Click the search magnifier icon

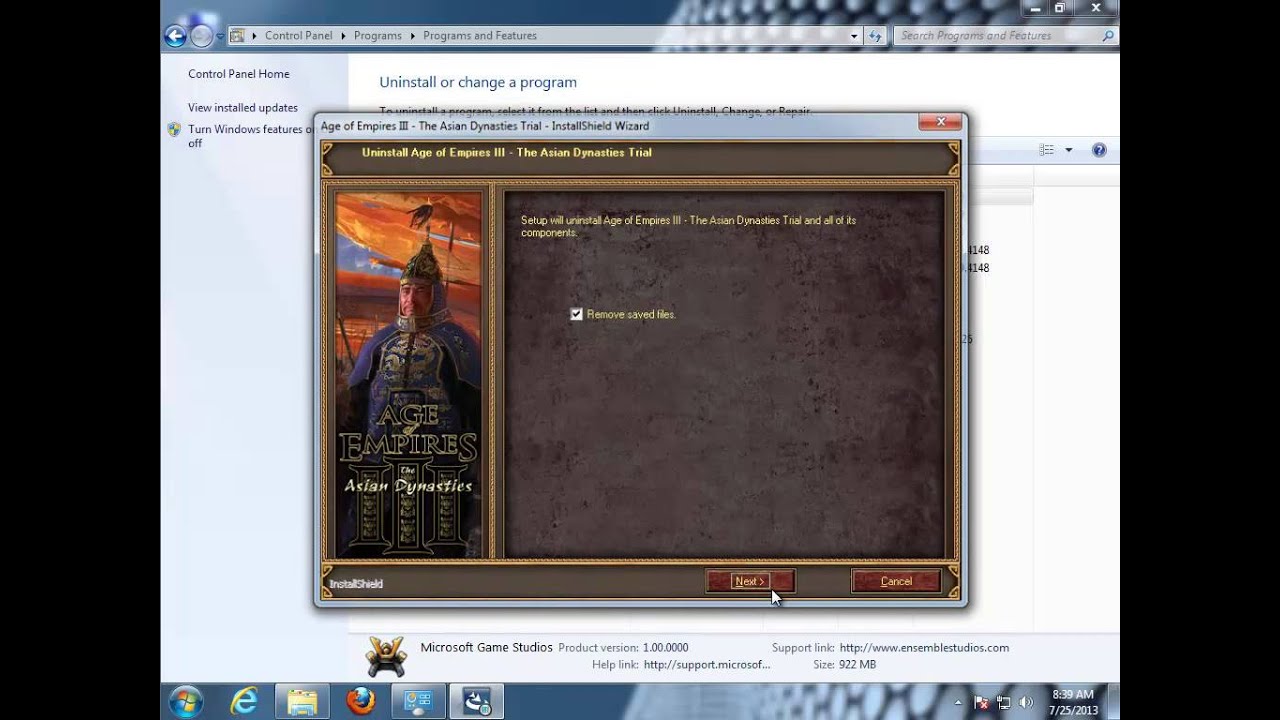1107,36
